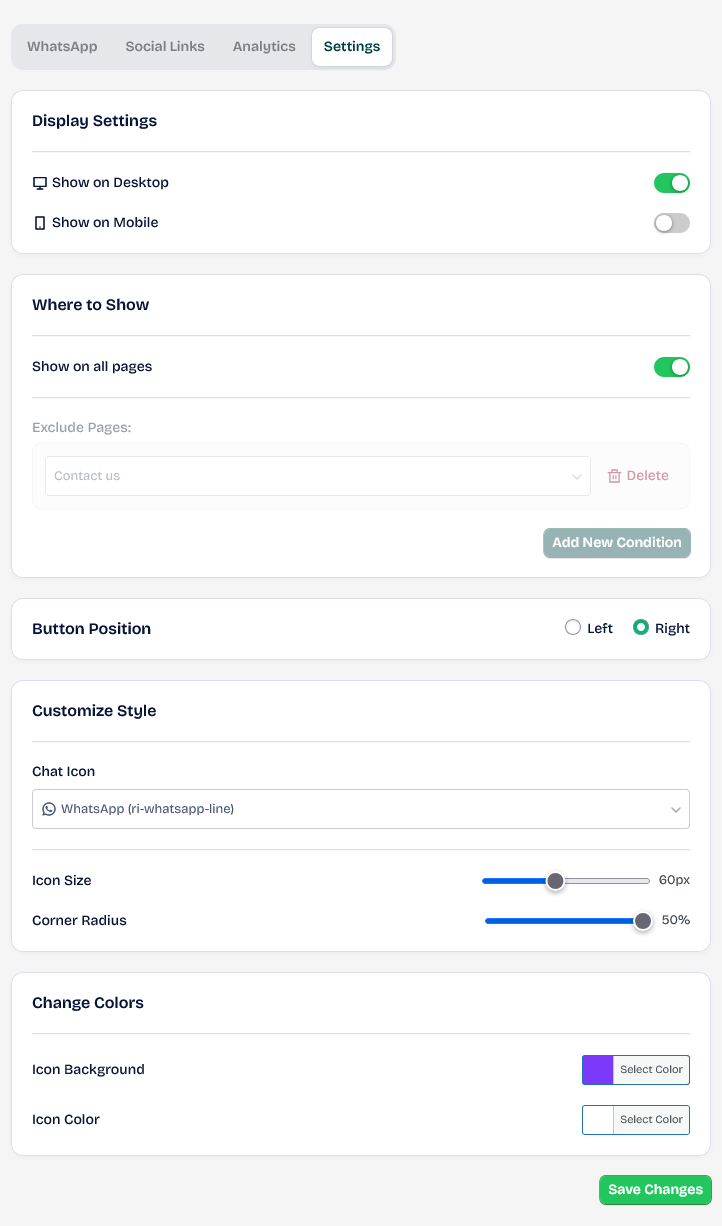Click the Settings tab
Viewport: 722px width, 1226px height.
tap(352, 47)
